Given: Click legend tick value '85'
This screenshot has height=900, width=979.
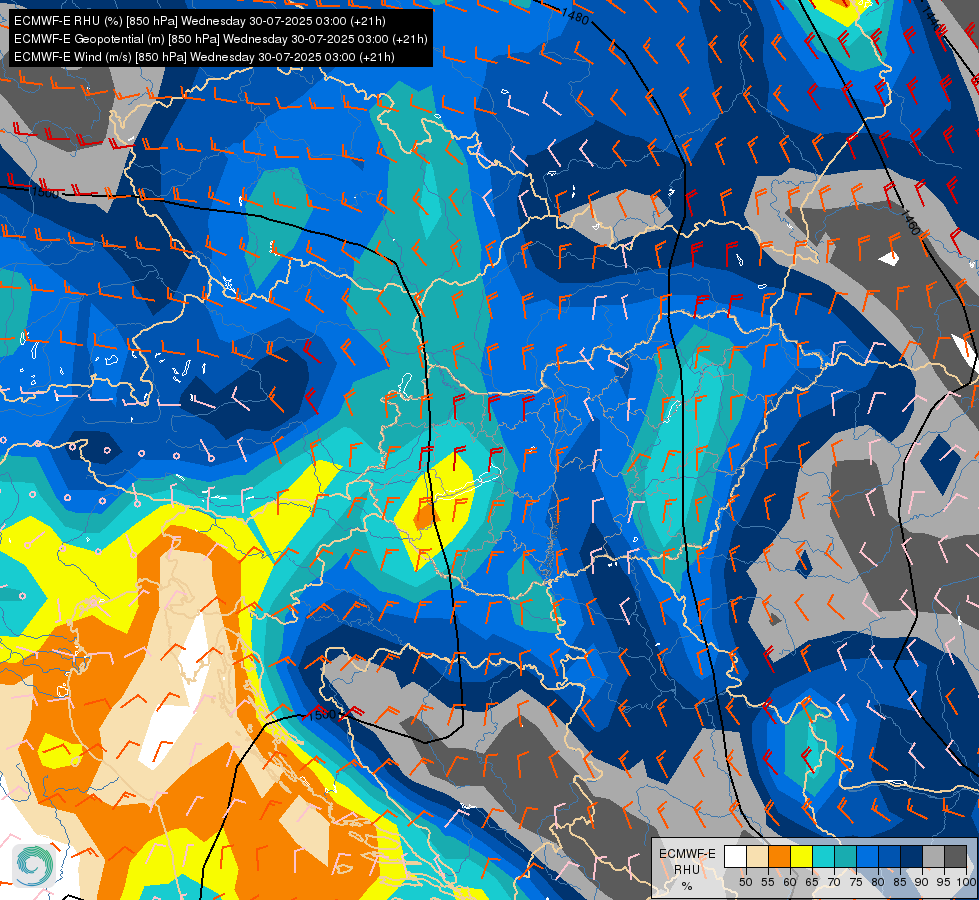Looking at the screenshot, I should click(900, 882).
